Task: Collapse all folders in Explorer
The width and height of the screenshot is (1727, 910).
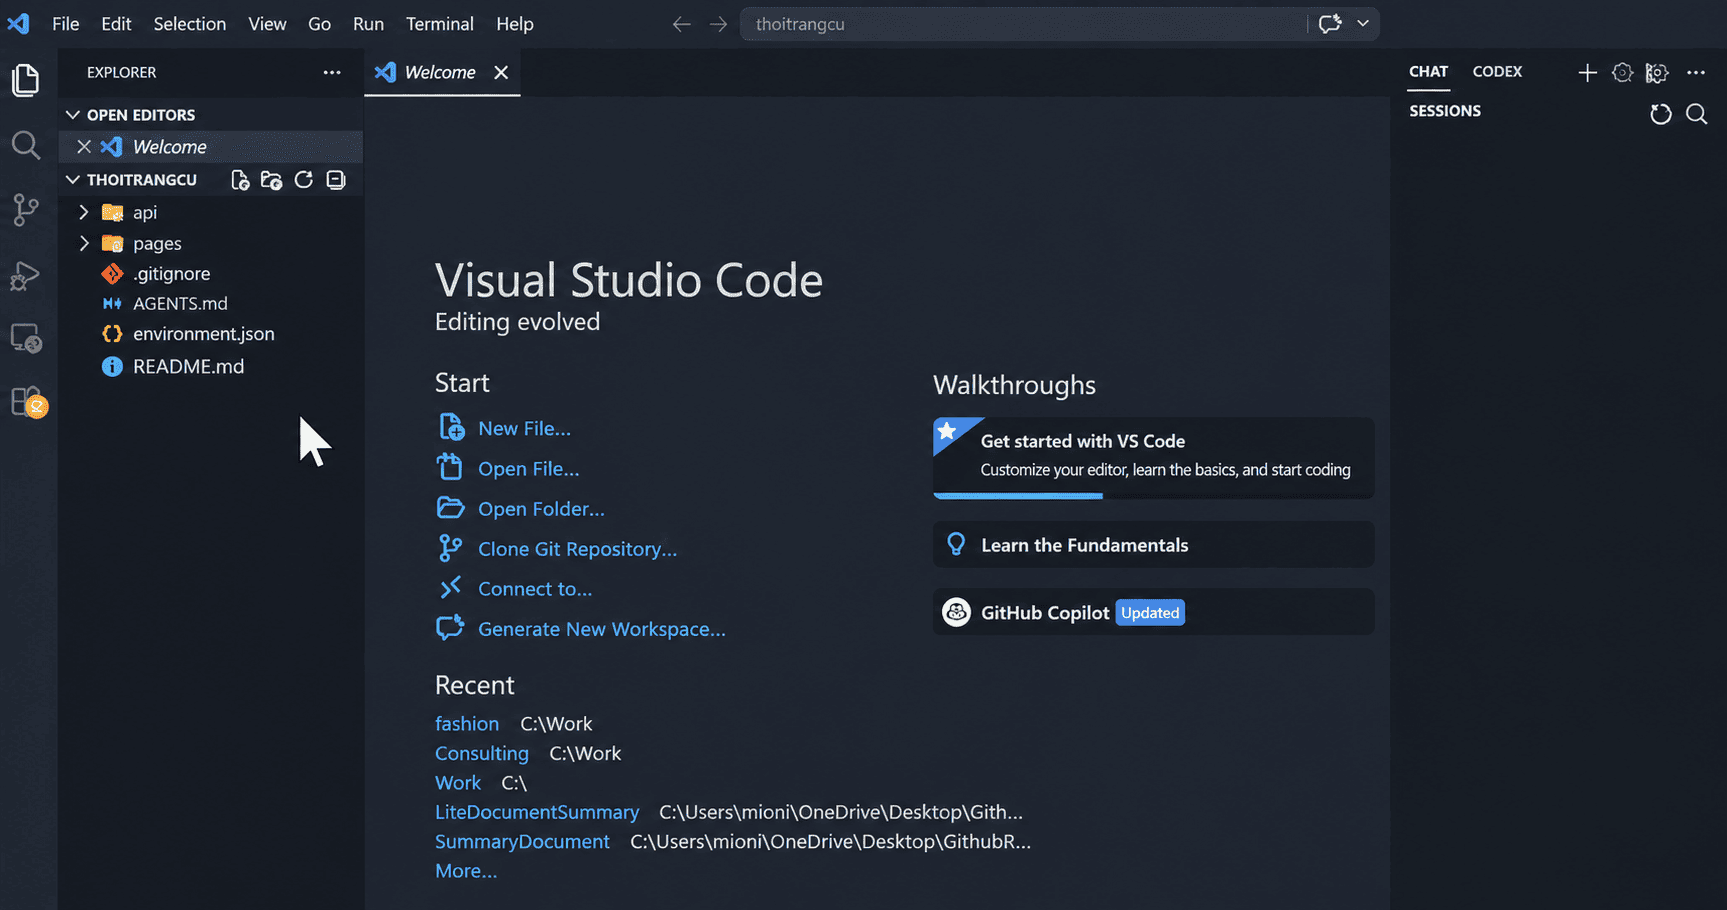Action: pyautogui.click(x=336, y=180)
